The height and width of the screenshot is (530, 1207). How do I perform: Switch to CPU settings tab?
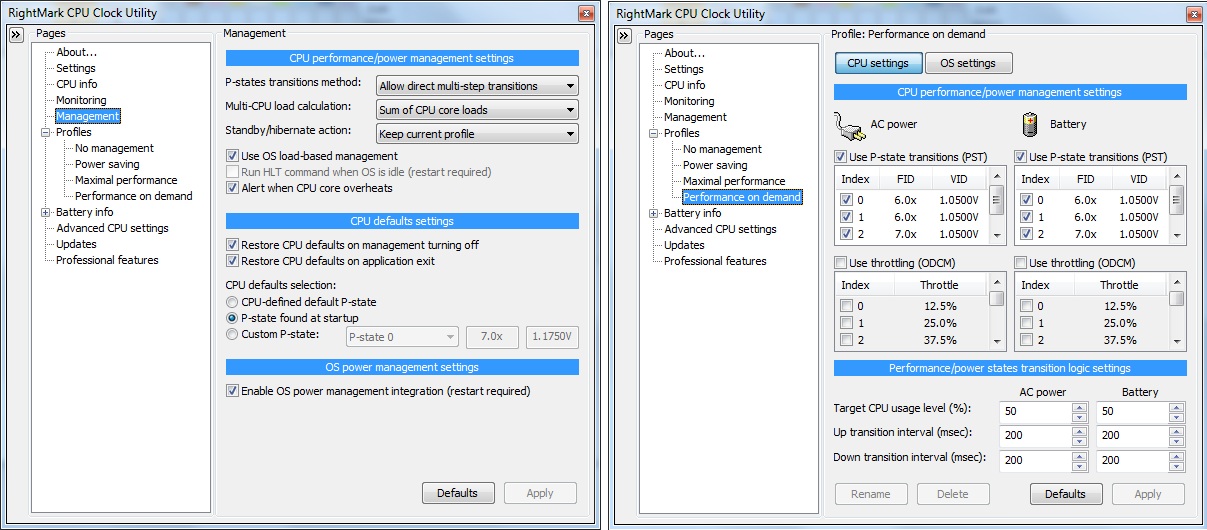coord(878,63)
